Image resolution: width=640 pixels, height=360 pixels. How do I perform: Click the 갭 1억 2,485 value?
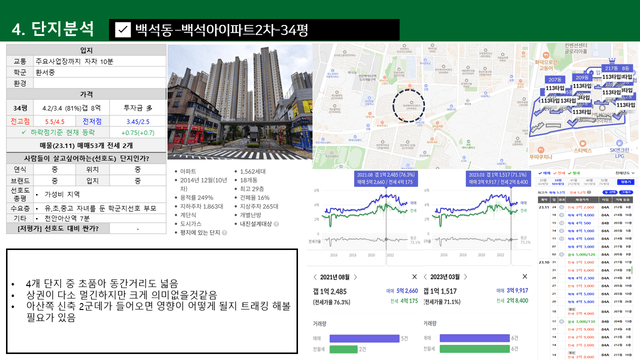(329, 291)
